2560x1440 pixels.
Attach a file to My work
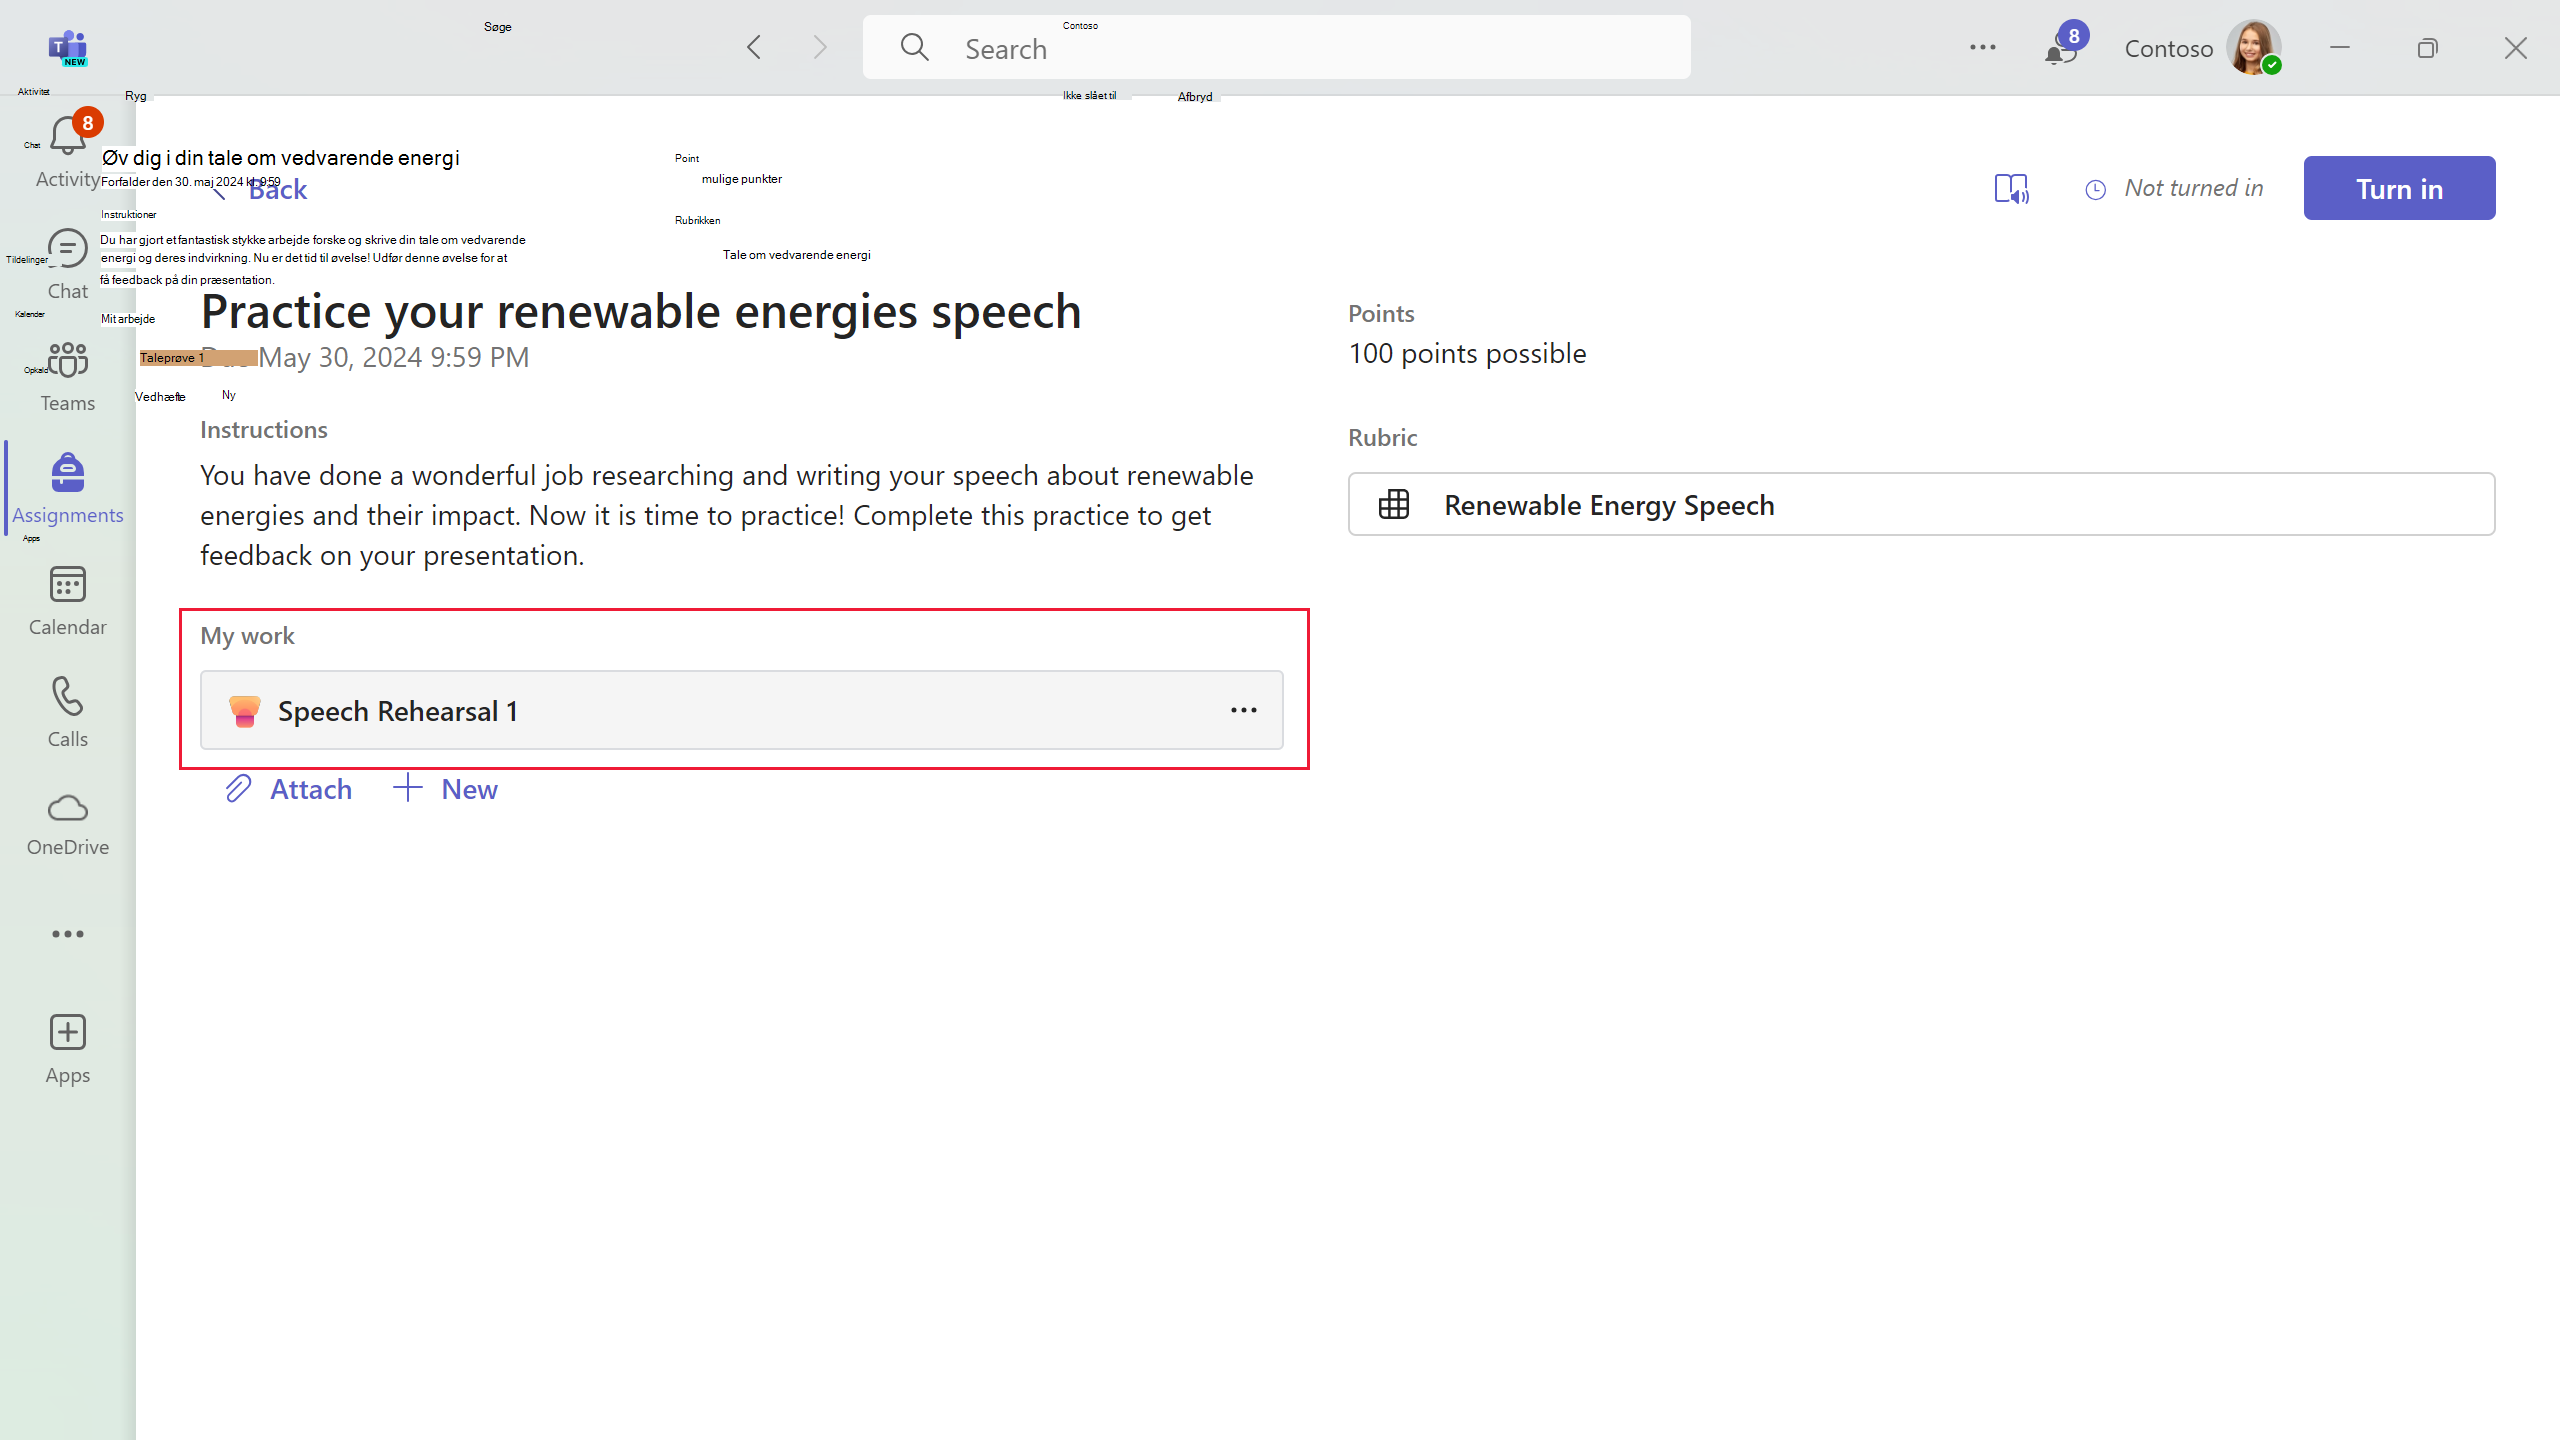point(289,789)
